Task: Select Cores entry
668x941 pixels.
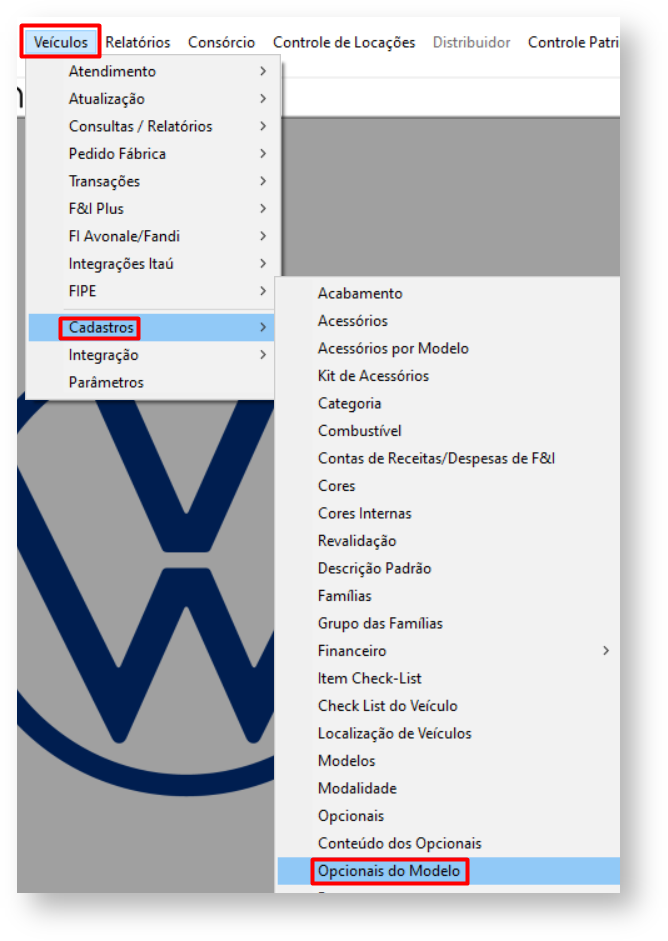Action: 449,486
